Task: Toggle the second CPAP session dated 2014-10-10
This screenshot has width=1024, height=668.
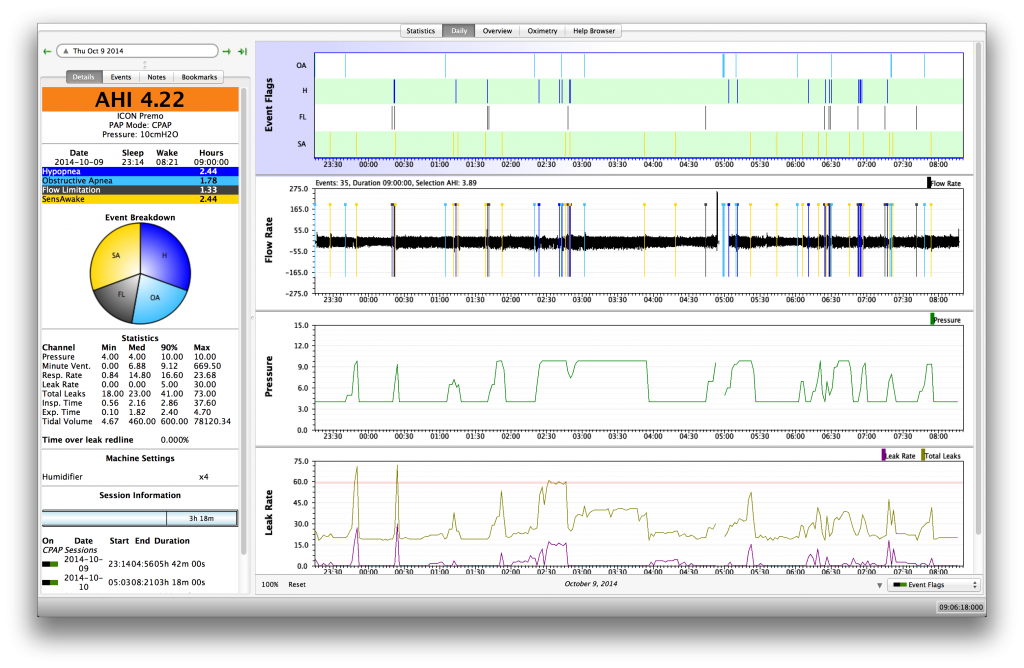Action: 49,581
